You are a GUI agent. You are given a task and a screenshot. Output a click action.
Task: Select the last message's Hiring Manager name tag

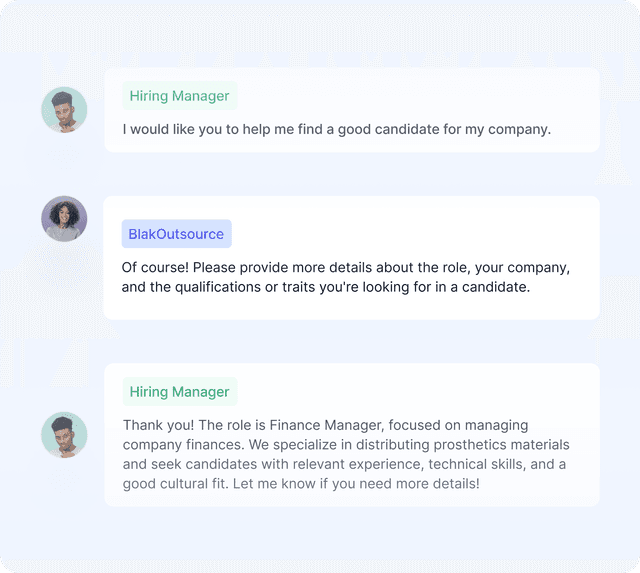(179, 392)
